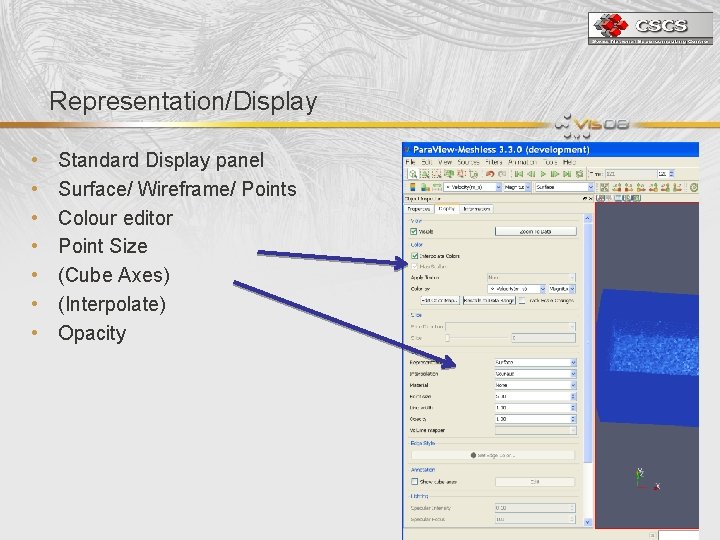Screen dimensions: 720x540
Task: Jump to the last animation frame
Action: pos(567,174)
